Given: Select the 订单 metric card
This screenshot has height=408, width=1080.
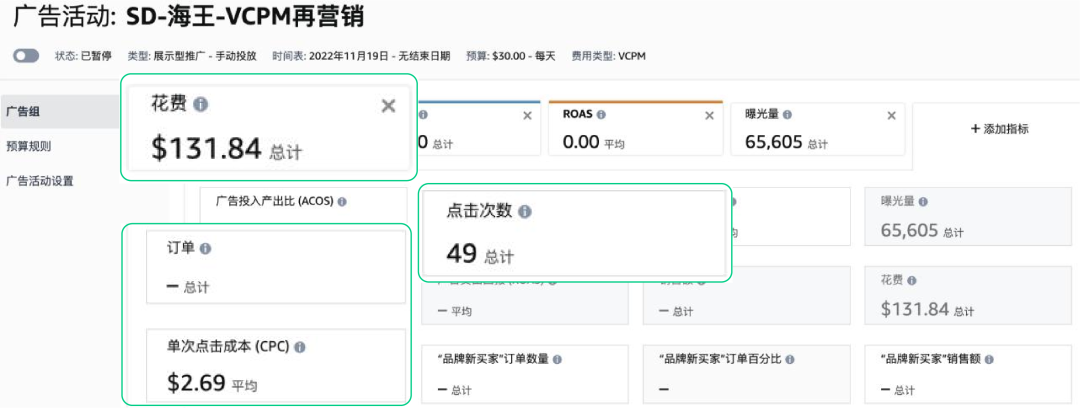Looking at the screenshot, I should pos(276,267).
